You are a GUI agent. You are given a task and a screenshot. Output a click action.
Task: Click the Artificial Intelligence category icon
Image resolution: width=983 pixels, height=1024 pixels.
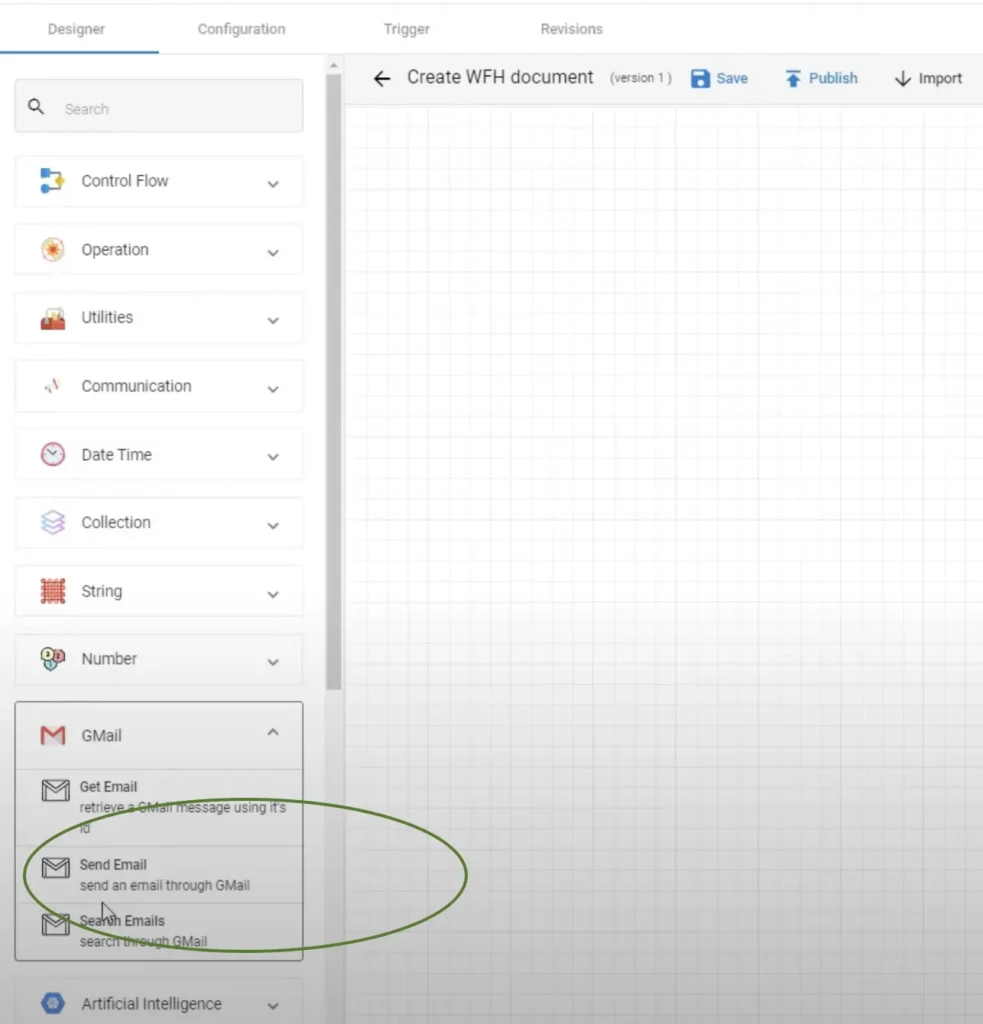52,1003
